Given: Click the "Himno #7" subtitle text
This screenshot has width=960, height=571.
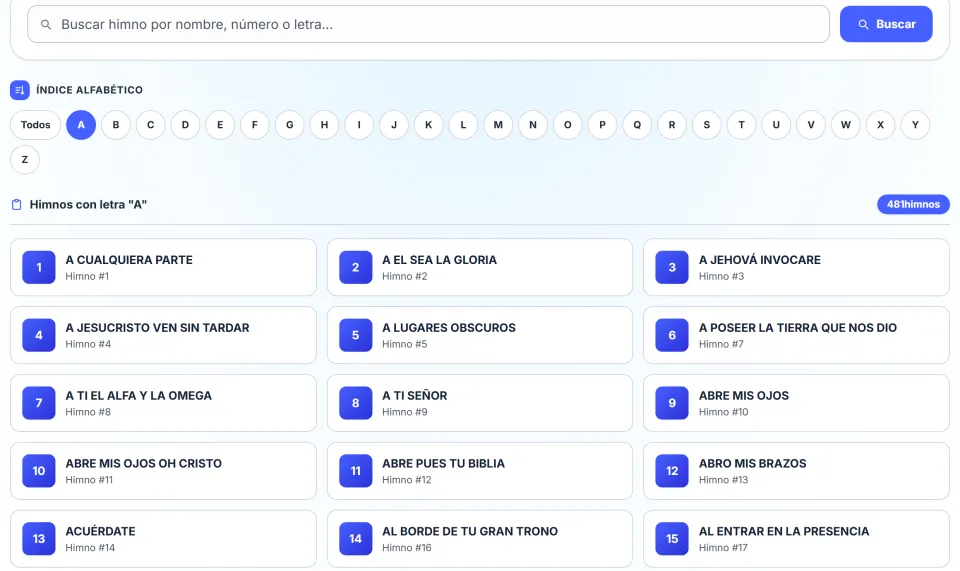Looking at the screenshot, I should (721, 344).
